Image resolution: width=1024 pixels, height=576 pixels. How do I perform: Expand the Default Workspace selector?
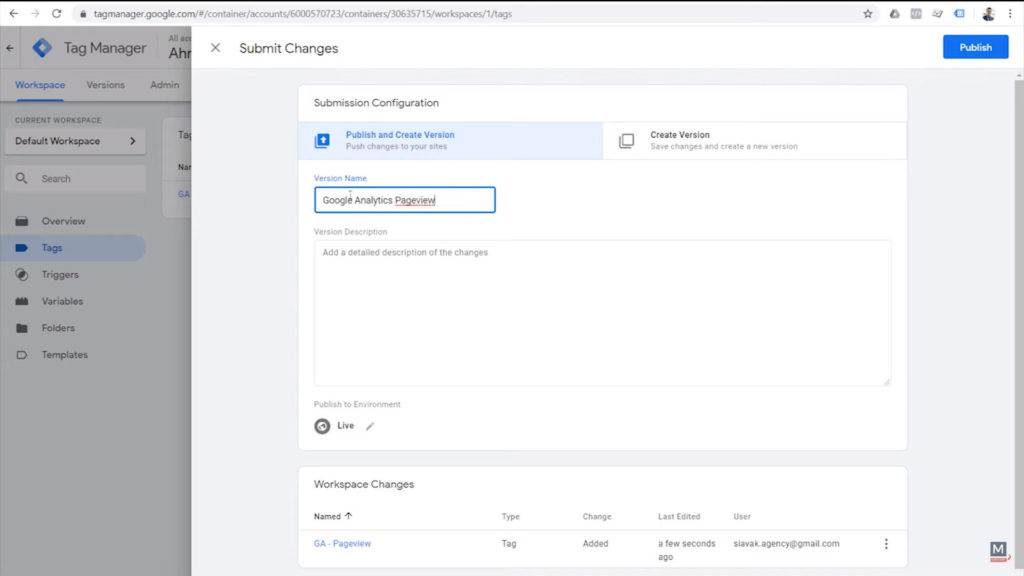[75, 141]
